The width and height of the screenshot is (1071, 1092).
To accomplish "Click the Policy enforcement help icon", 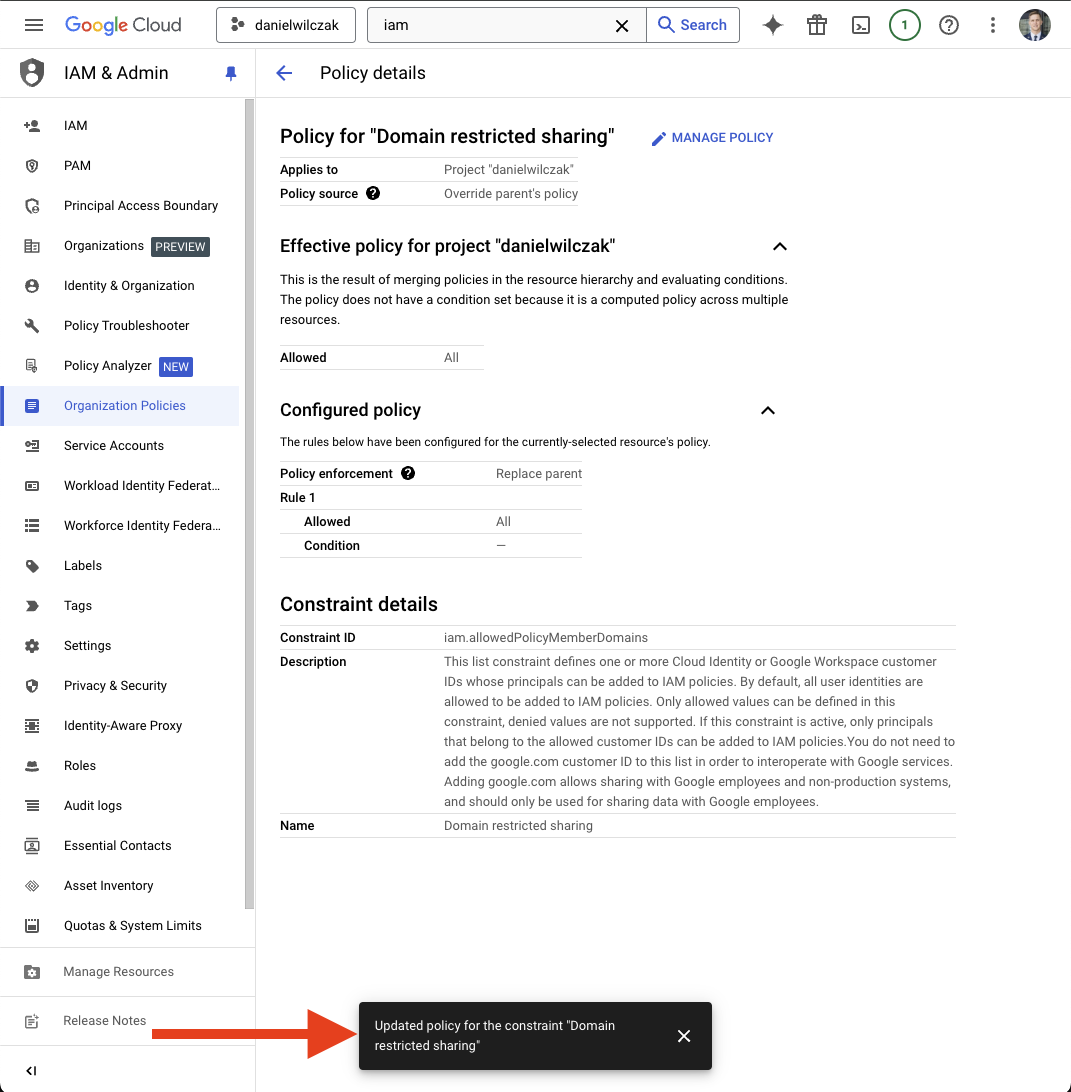I will tap(408, 474).
